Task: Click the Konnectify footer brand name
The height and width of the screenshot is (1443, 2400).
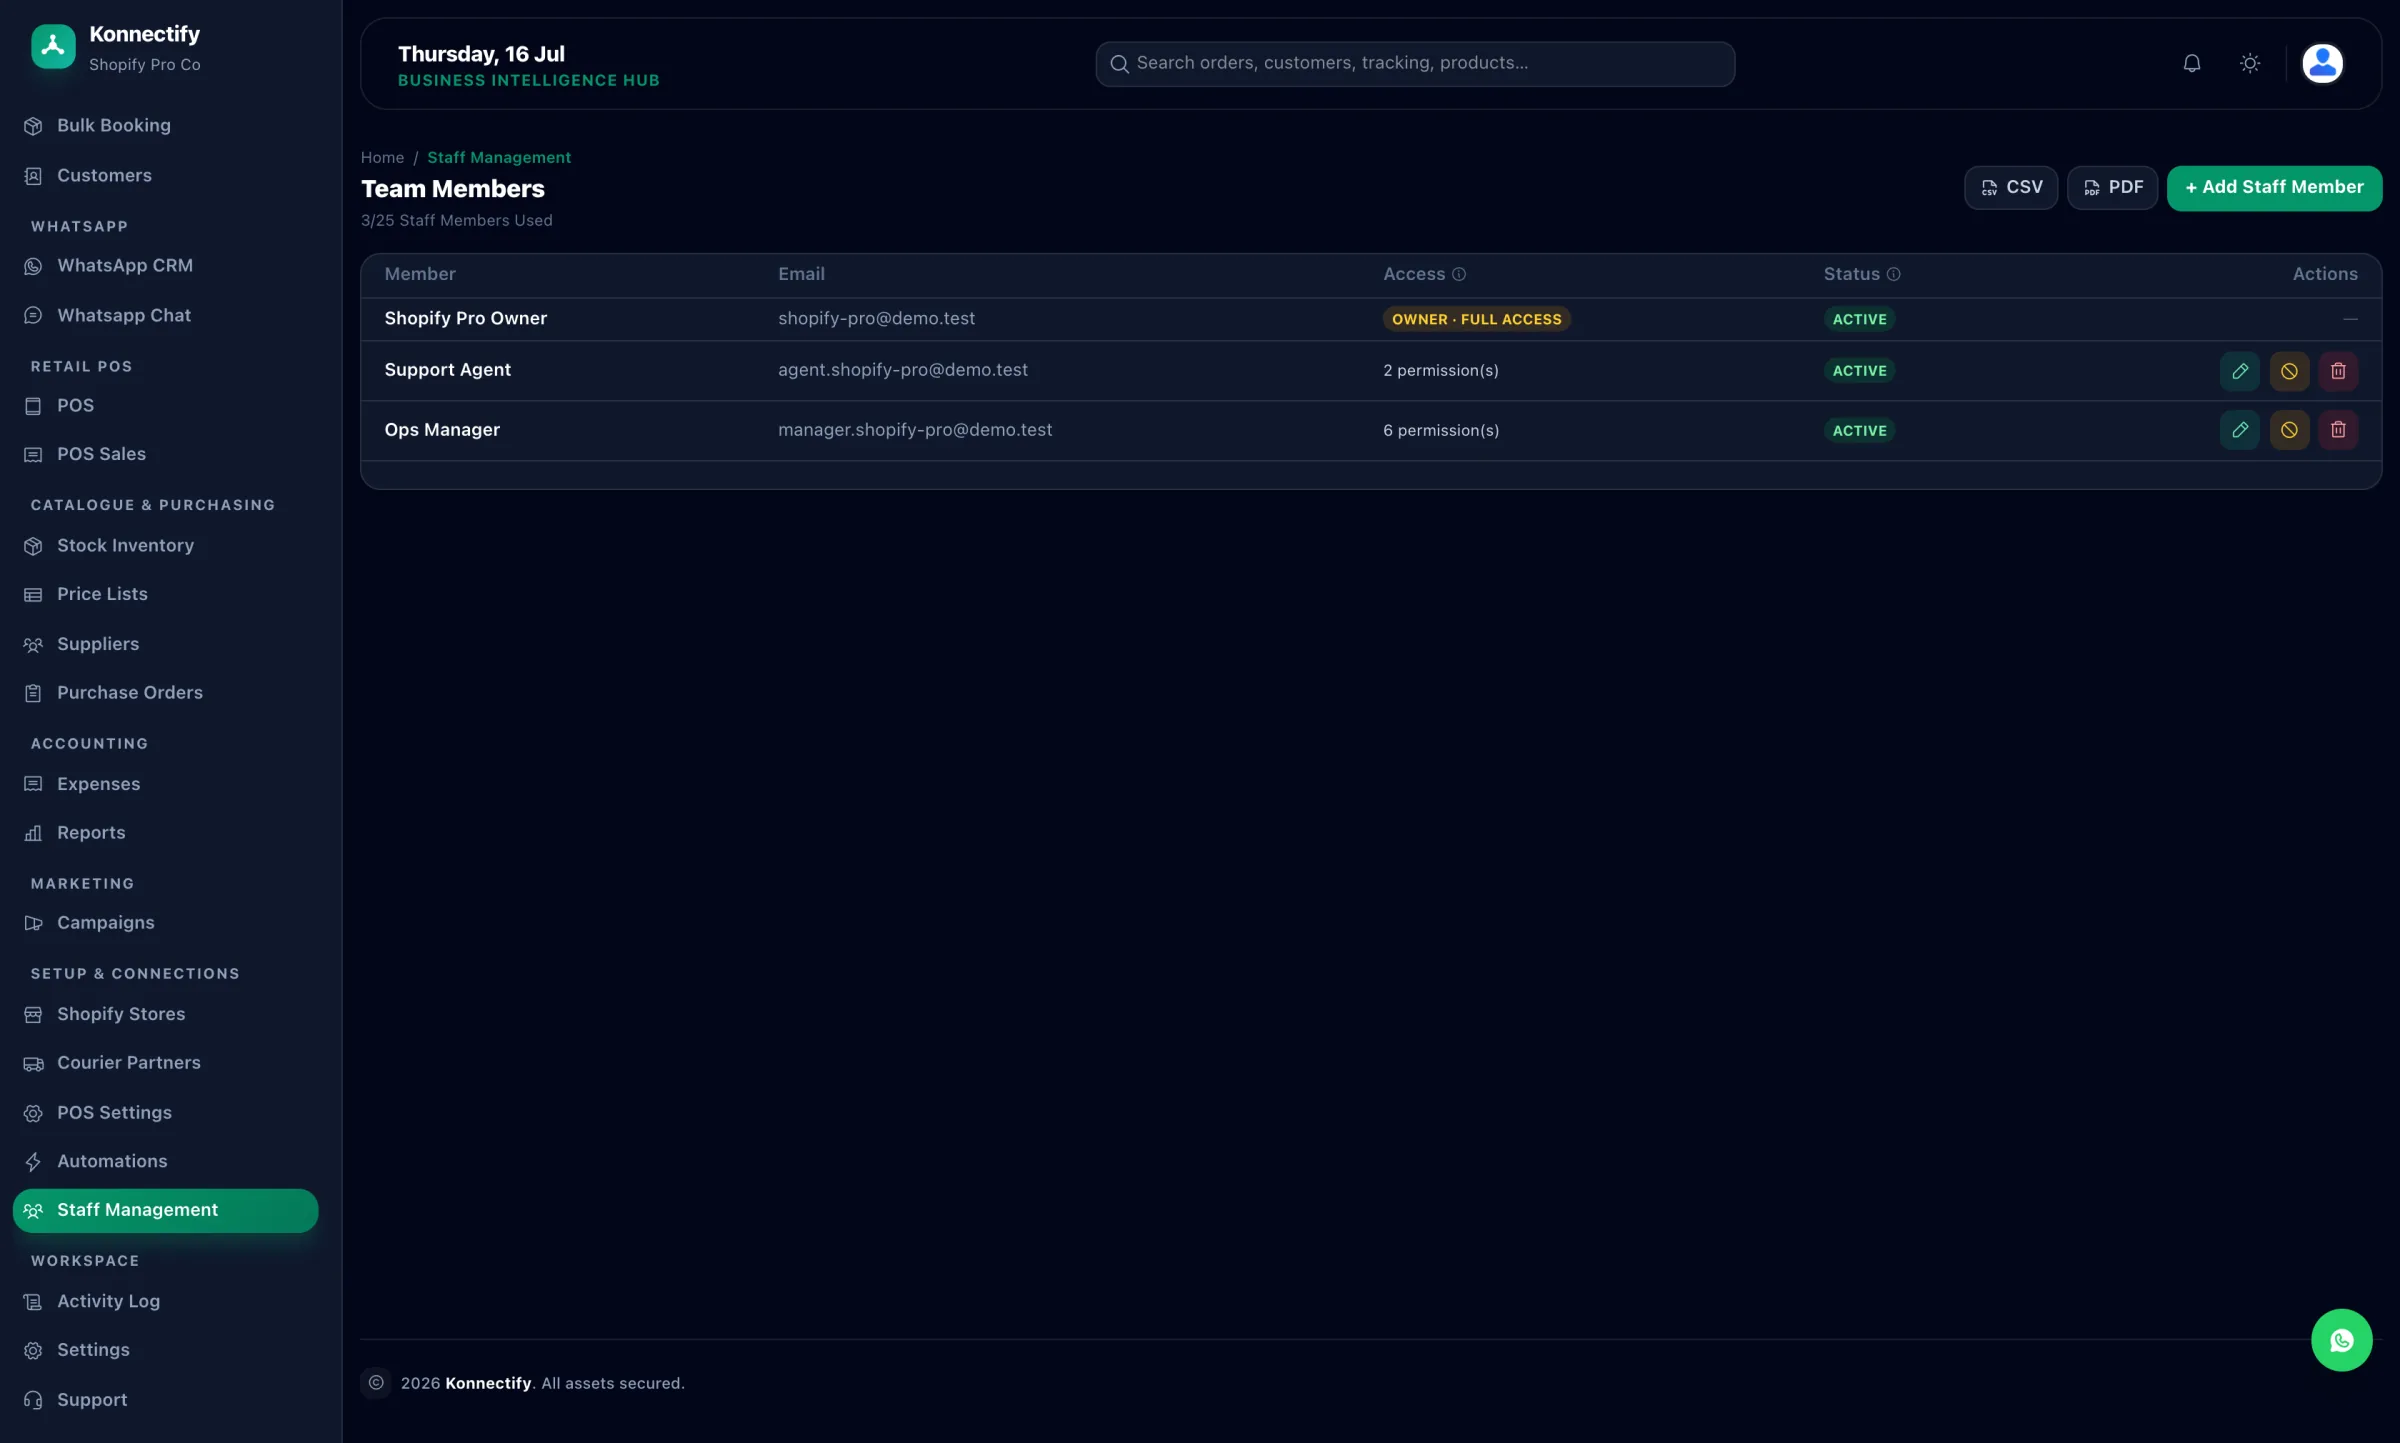Action: tap(488, 1383)
